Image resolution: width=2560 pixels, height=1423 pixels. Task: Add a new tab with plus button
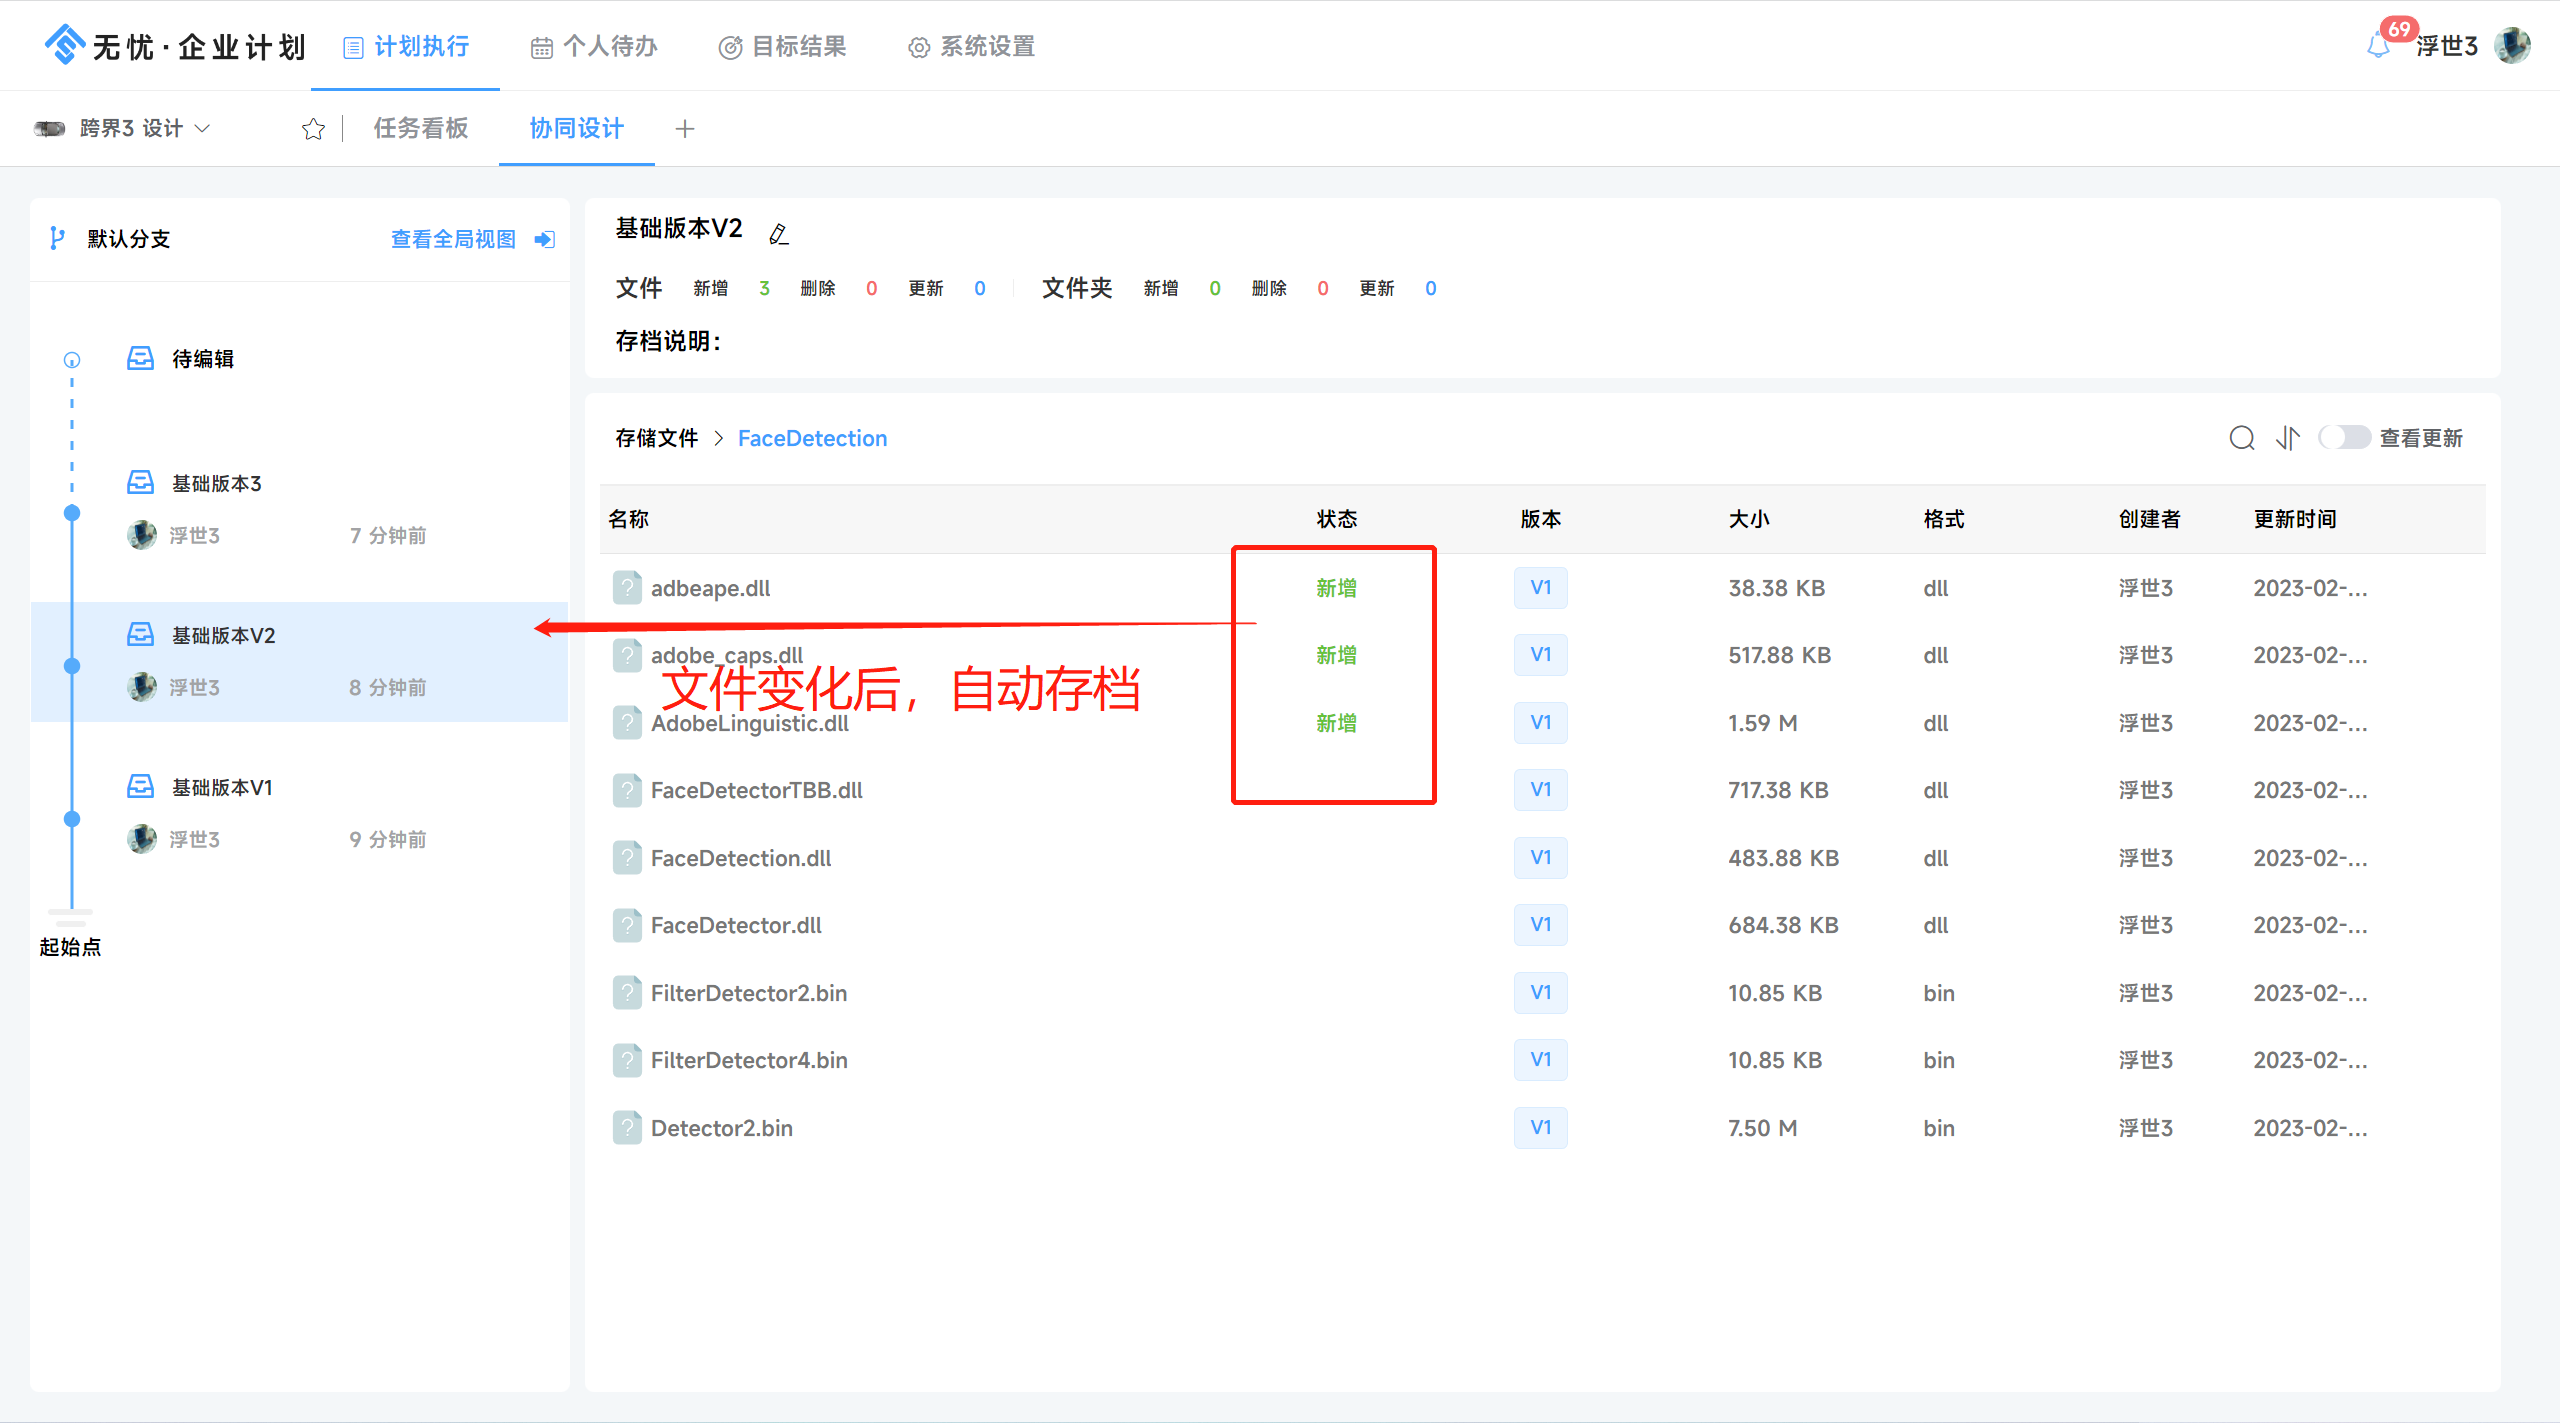pos(685,129)
